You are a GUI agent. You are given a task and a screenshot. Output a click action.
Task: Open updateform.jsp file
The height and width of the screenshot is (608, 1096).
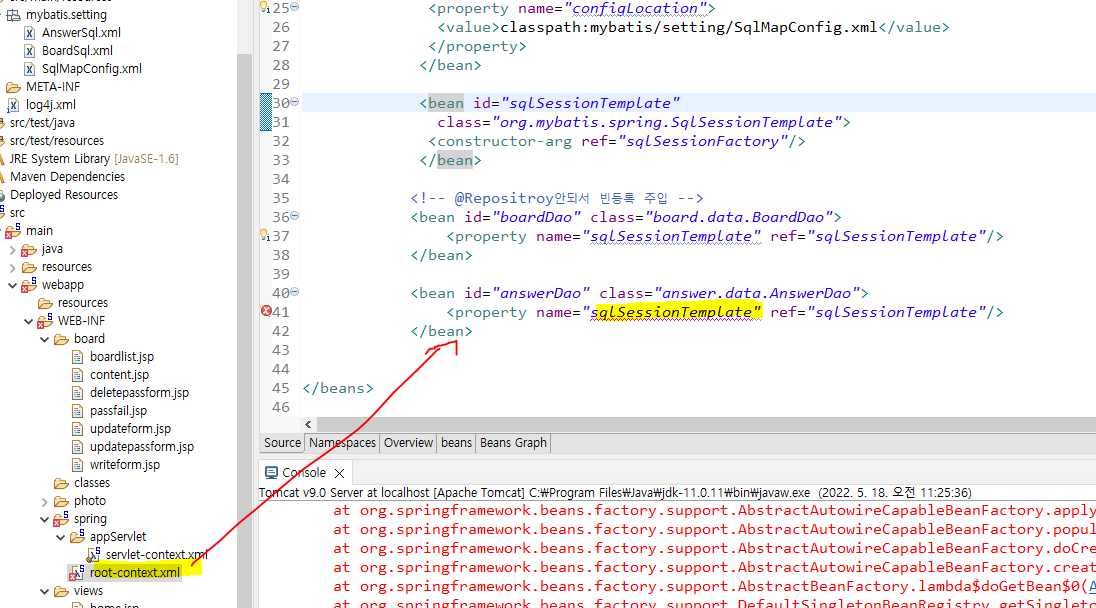pos(130,429)
